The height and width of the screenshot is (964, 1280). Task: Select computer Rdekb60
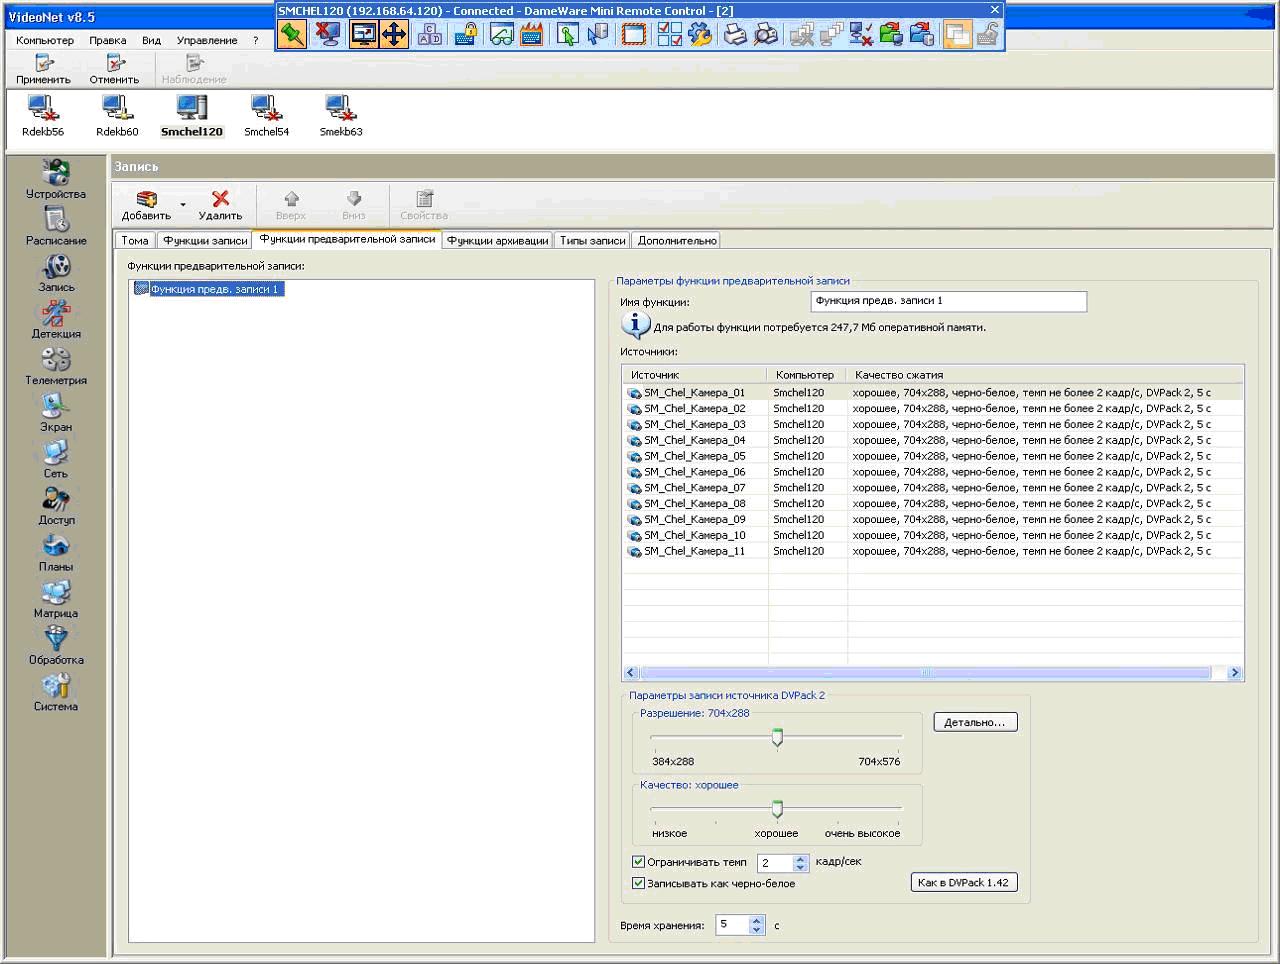pos(117,116)
